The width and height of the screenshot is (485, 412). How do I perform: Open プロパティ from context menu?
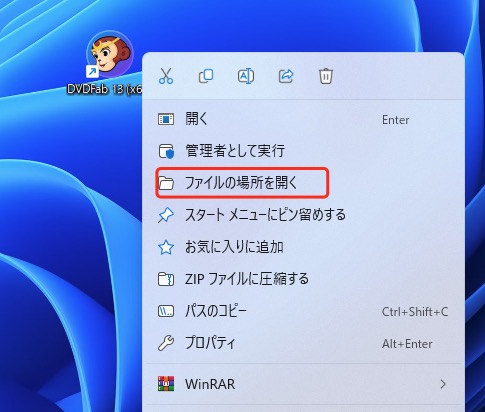tap(303, 343)
